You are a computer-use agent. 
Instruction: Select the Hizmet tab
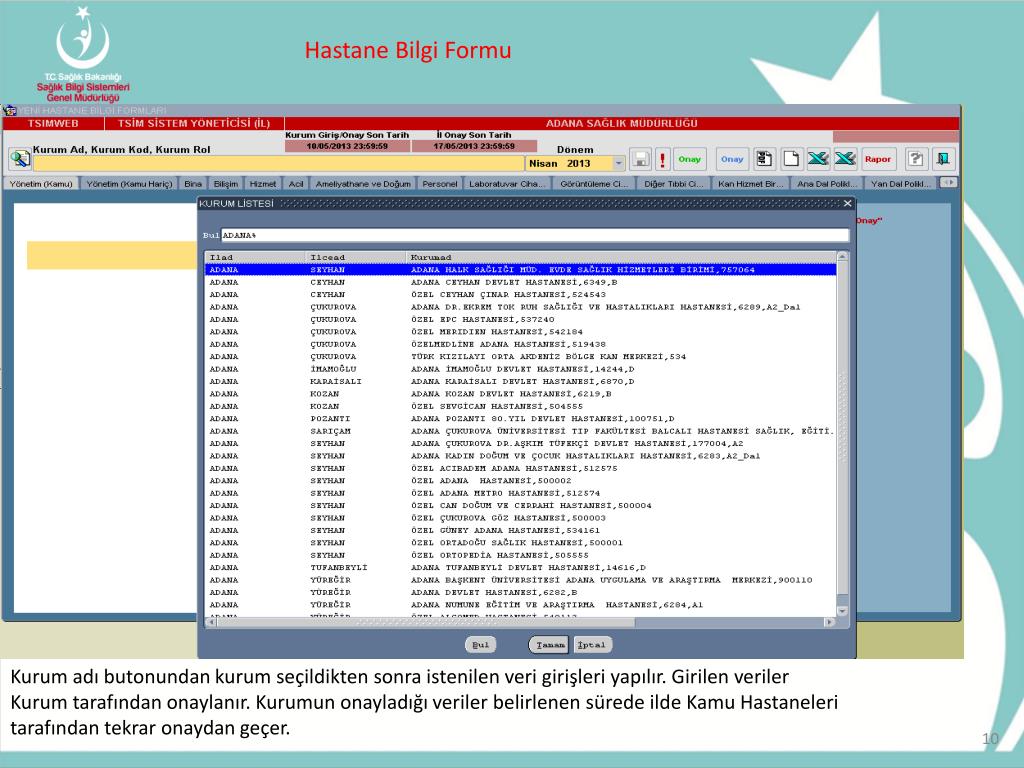pyautogui.click(x=263, y=184)
